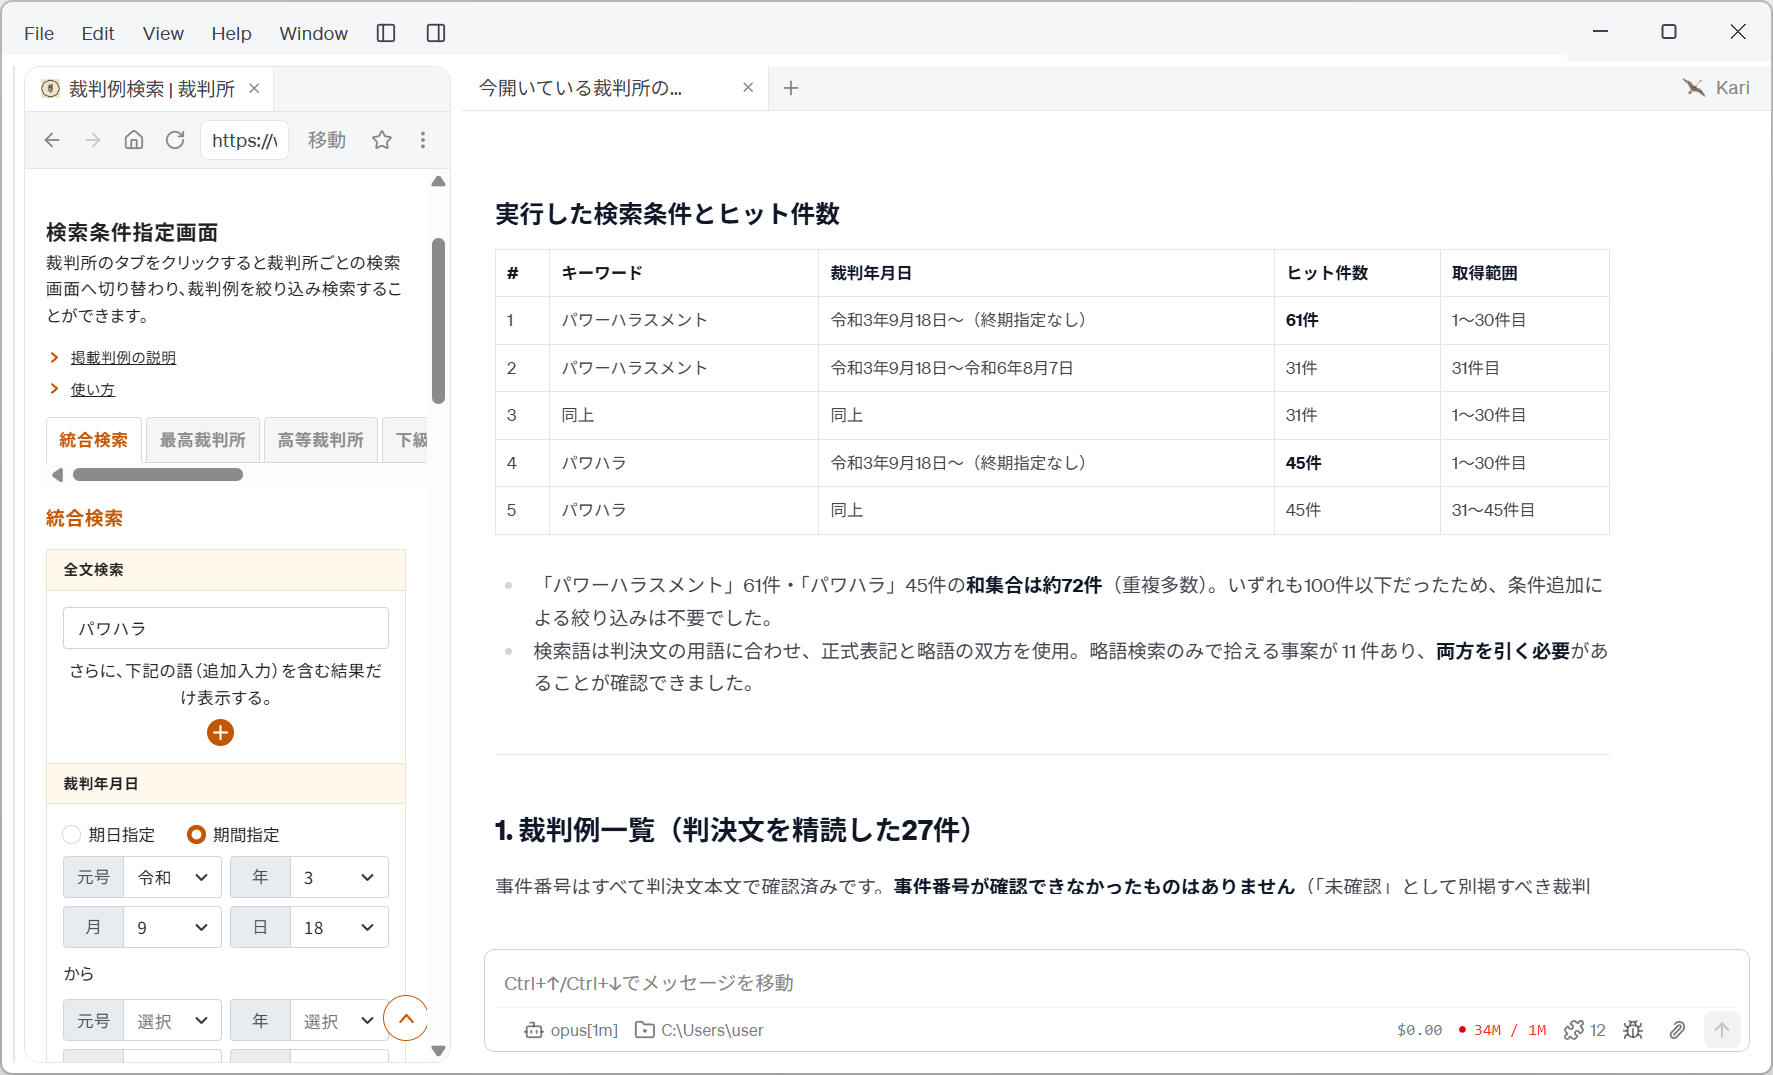
Task: Click the horizontal tab scrollbar thumb
Action: coord(158,474)
